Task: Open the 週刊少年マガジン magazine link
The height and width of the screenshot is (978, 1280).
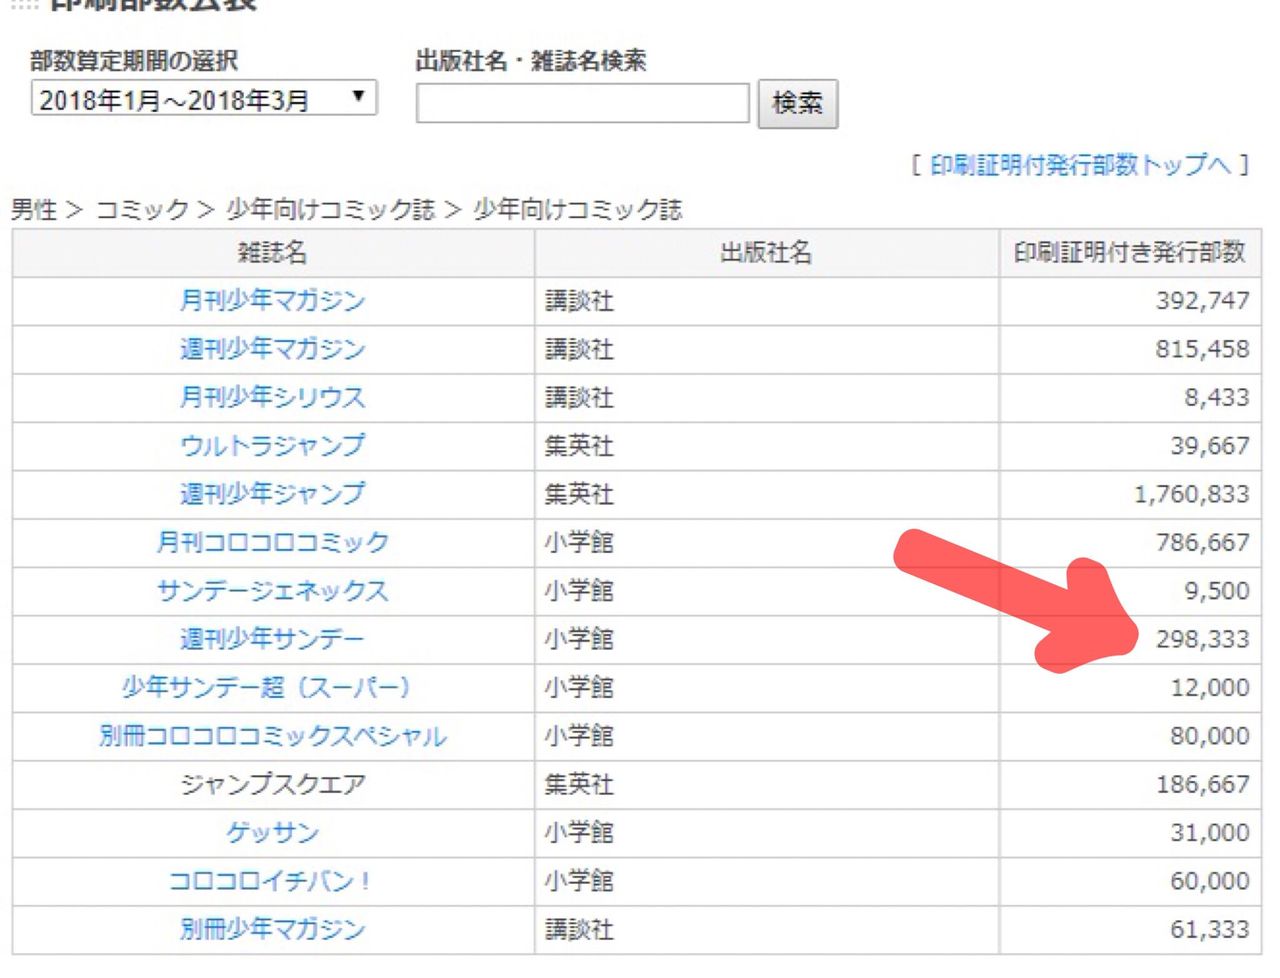Action: pyautogui.click(x=272, y=349)
